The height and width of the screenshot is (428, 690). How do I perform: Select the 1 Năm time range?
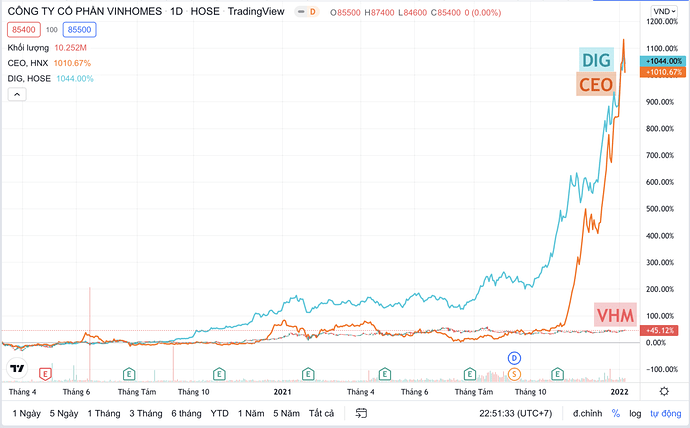(251, 413)
